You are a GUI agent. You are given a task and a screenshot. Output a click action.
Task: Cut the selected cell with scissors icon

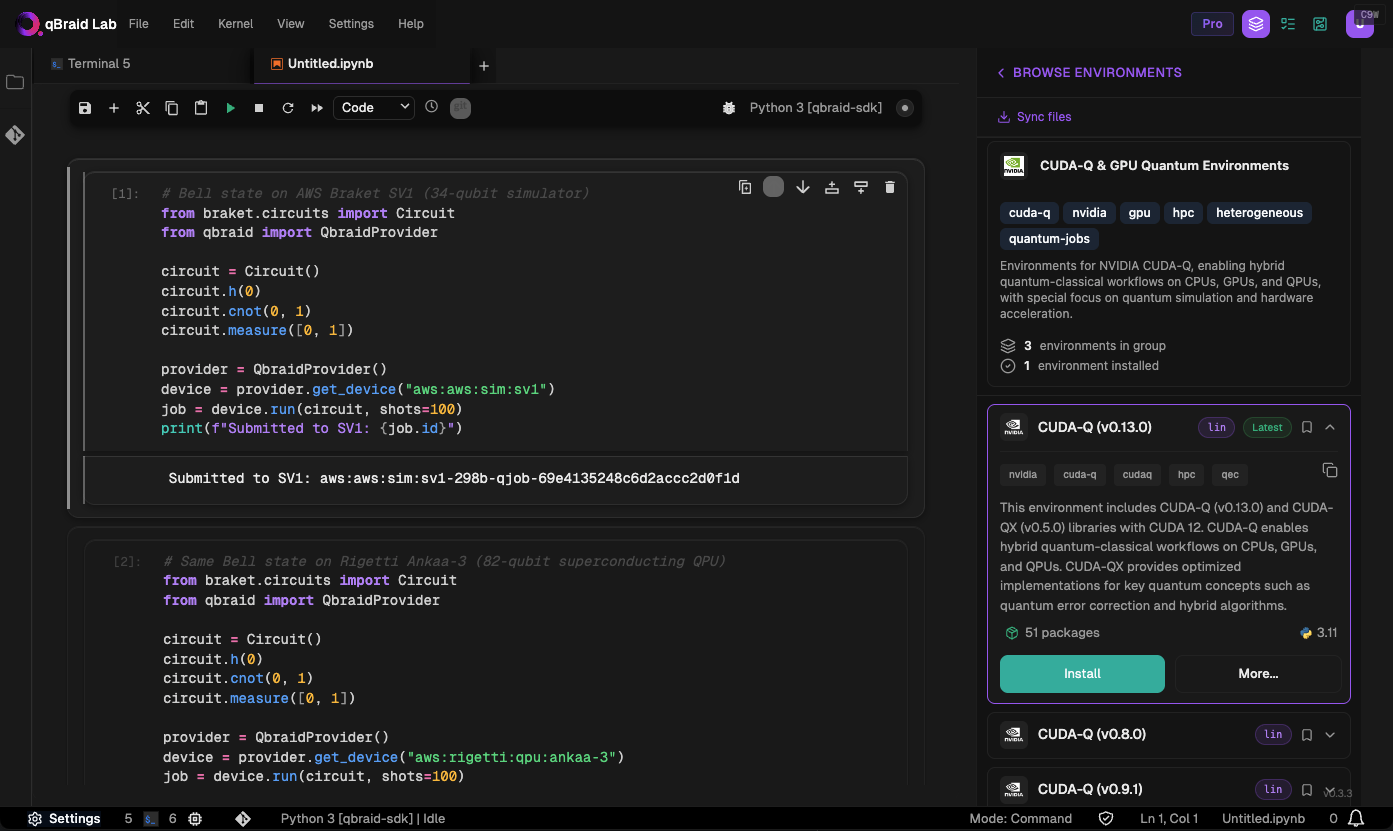click(x=143, y=108)
